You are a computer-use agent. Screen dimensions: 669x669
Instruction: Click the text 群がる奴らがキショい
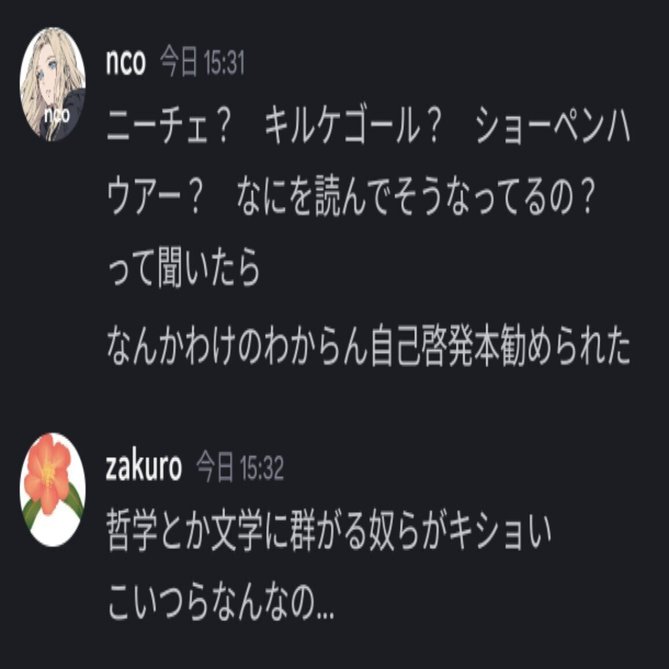click(x=420, y=533)
